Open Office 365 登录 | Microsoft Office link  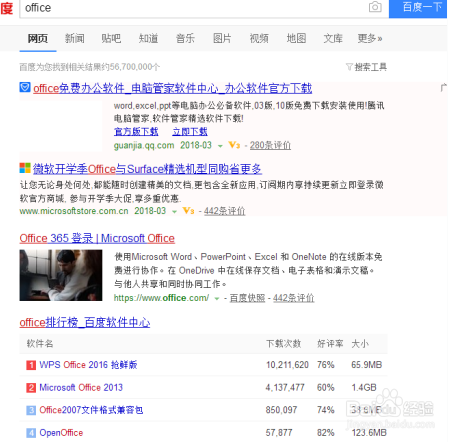[x=97, y=238]
